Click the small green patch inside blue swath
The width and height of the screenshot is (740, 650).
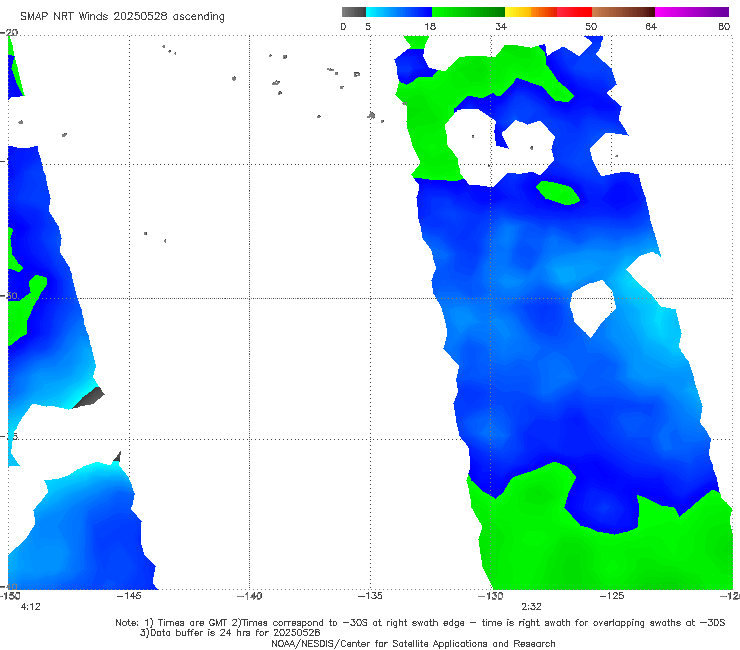point(558,193)
